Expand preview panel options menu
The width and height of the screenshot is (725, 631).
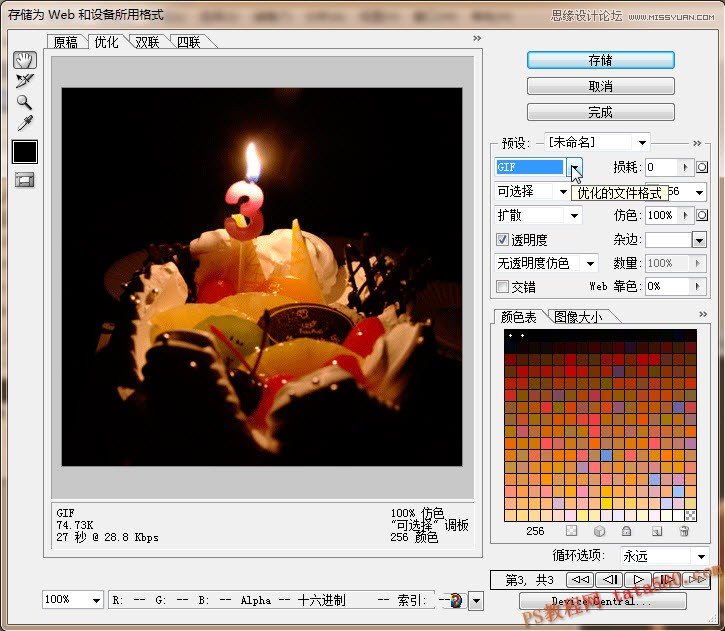pos(477,38)
